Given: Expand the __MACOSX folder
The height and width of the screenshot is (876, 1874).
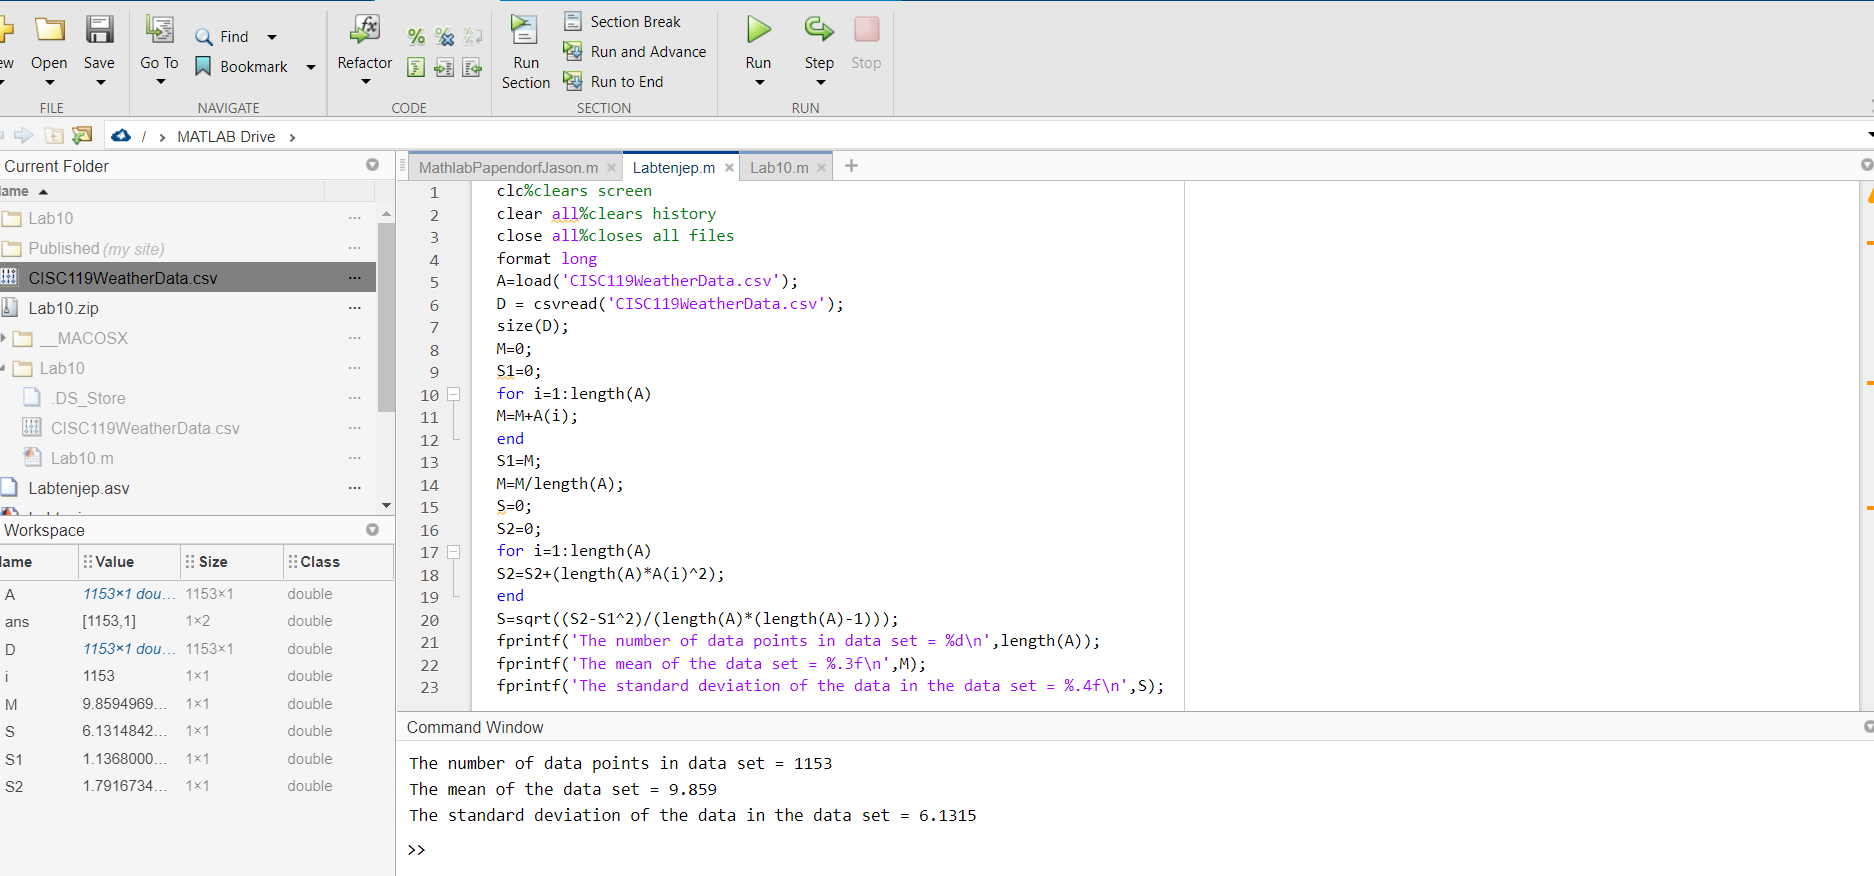Looking at the screenshot, I should pyautogui.click(x=4, y=338).
